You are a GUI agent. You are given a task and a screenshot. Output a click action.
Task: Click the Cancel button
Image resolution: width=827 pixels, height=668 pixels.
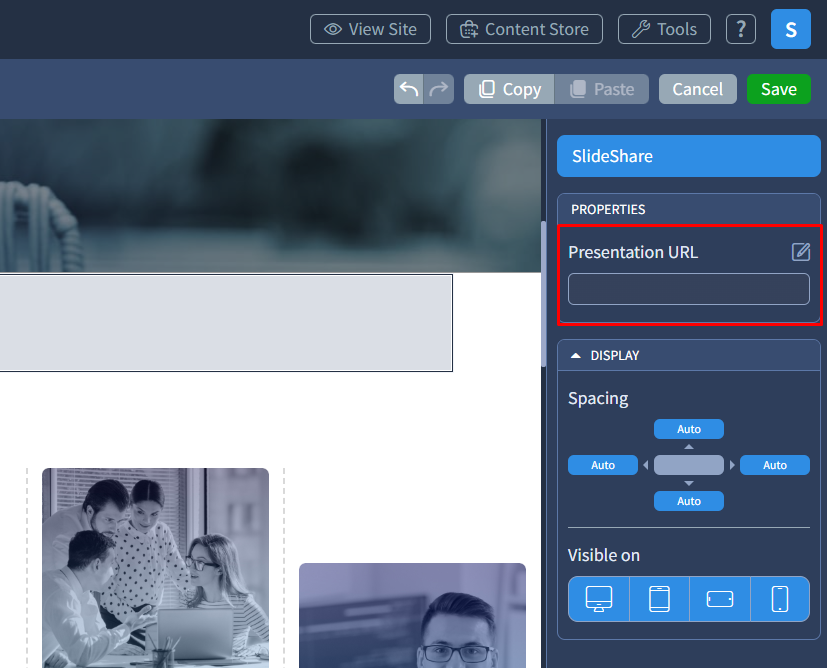(x=697, y=89)
